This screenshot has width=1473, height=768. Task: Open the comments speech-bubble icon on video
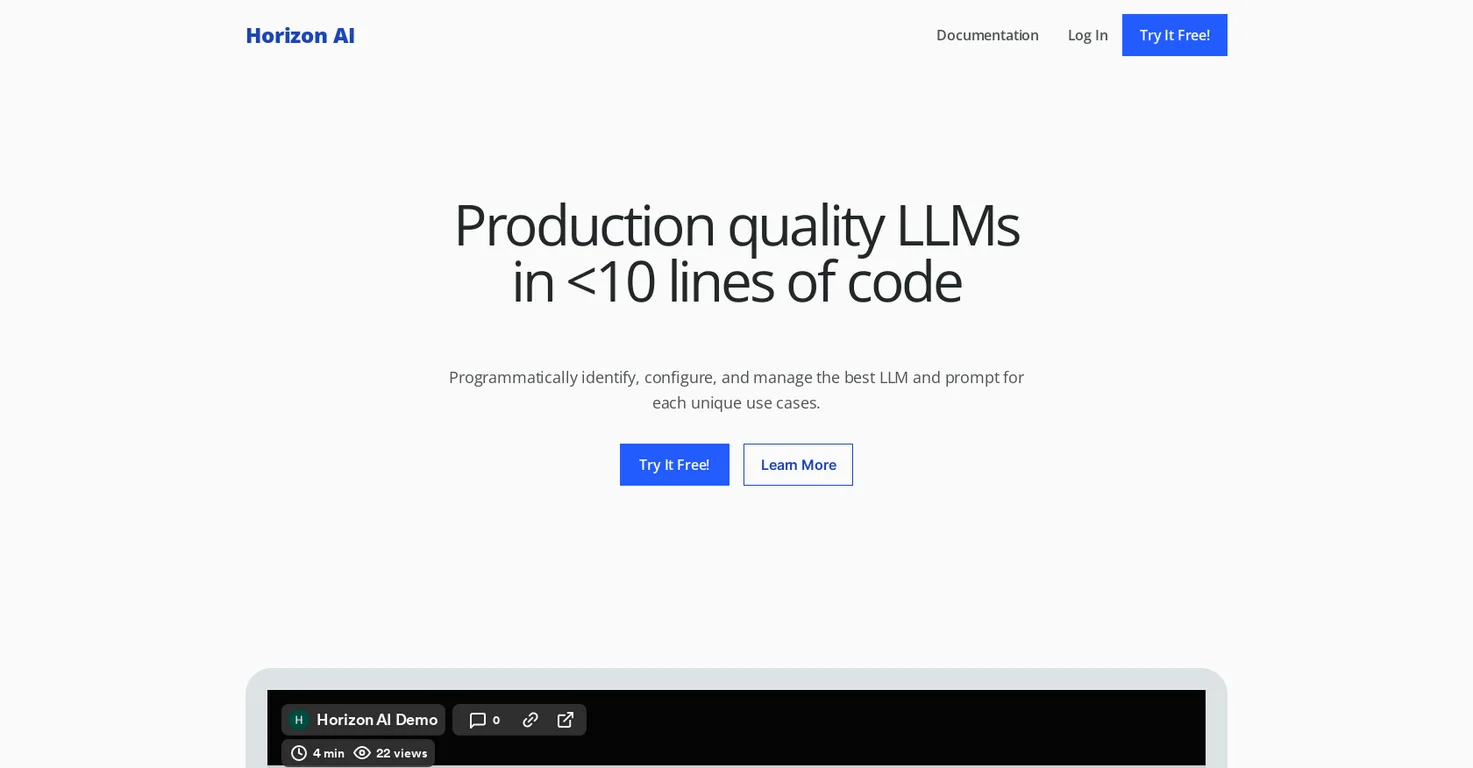[x=478, y=720]
